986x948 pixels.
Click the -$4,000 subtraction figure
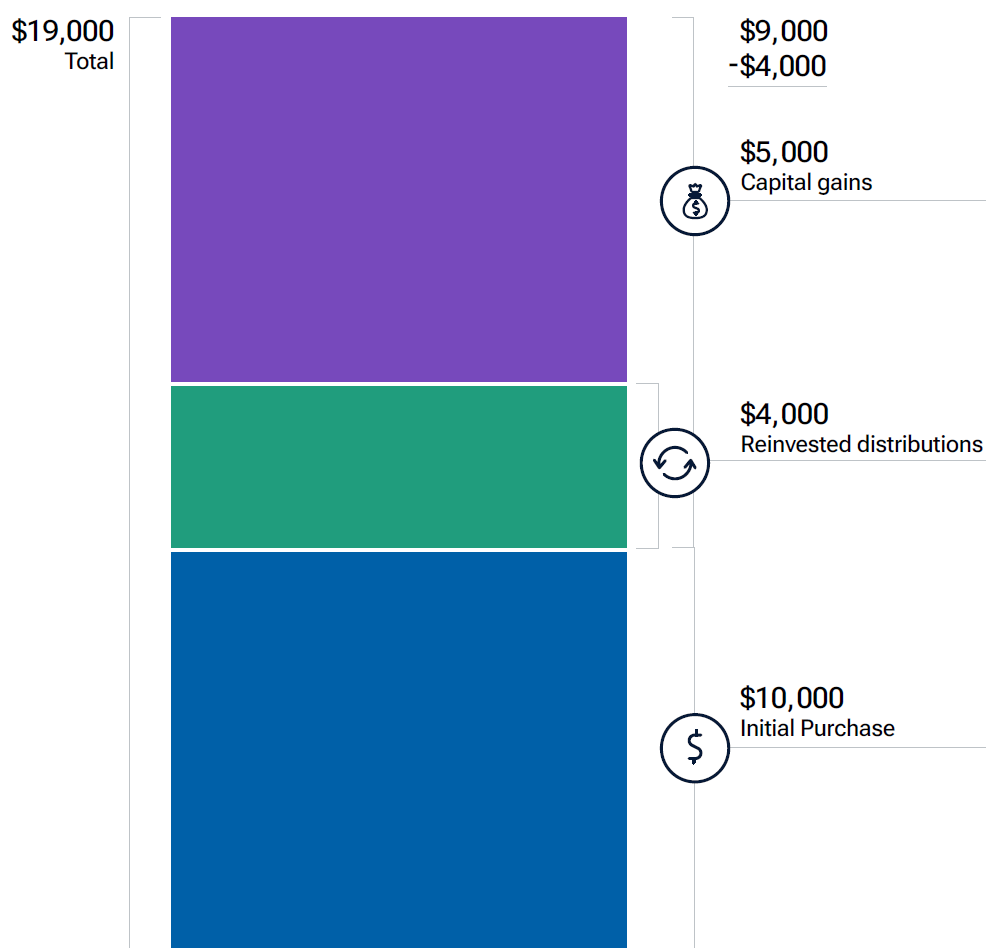click(x=777, y=66)
